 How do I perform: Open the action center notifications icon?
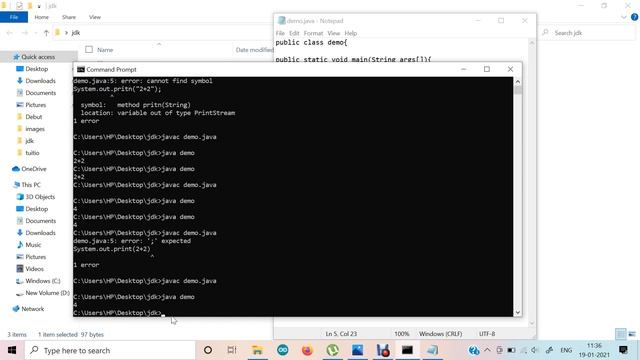tap(623, 350)
